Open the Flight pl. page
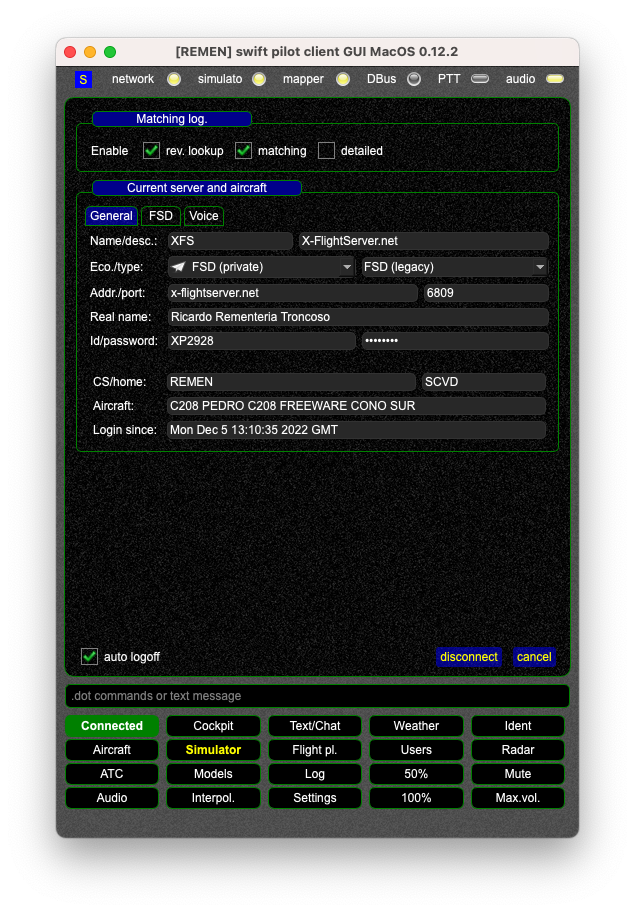This screenshot has width=635, height=912. click(315, 750)
